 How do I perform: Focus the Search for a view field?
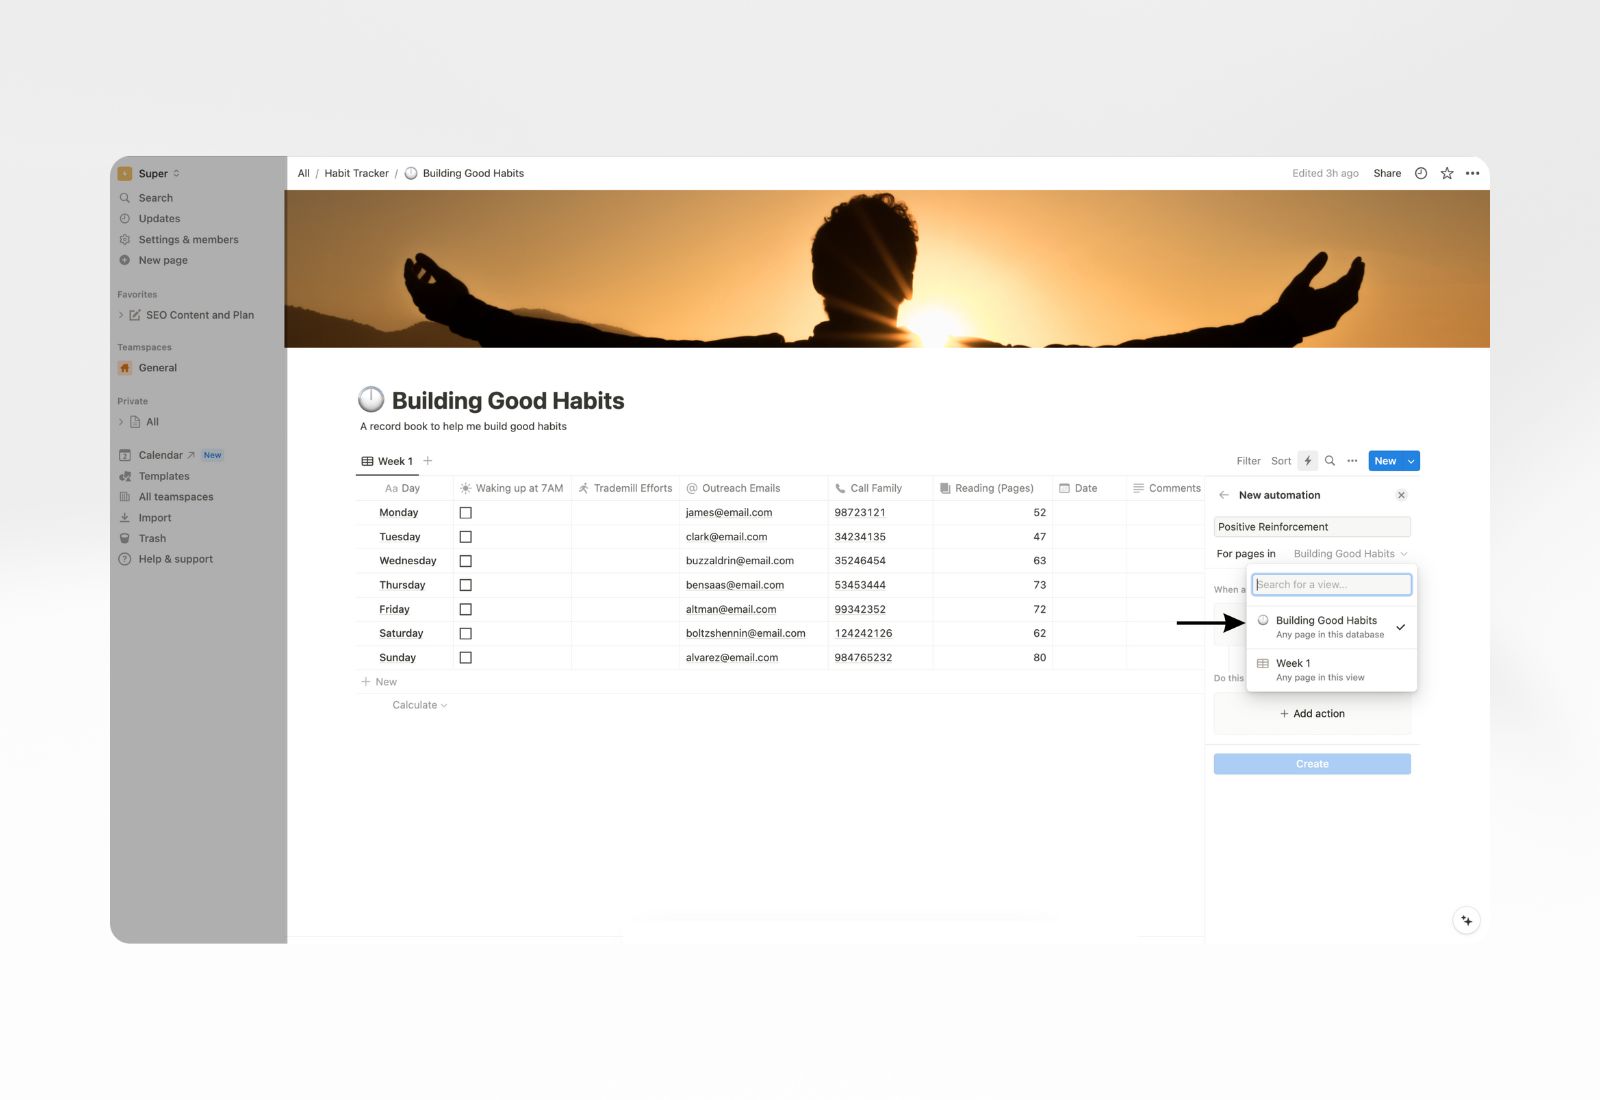pos(1332,584)
